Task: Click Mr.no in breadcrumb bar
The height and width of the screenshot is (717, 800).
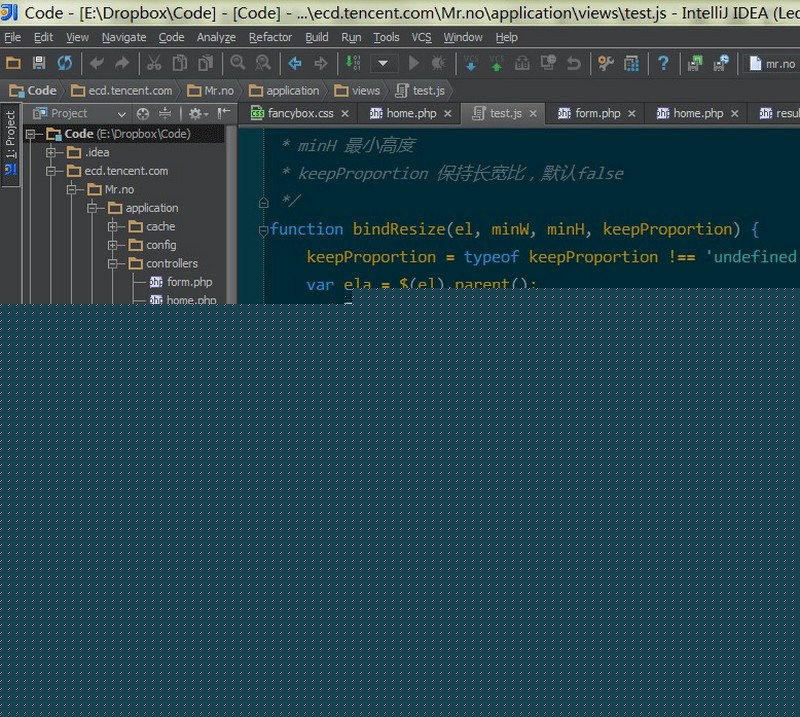Action: point(211,91)
